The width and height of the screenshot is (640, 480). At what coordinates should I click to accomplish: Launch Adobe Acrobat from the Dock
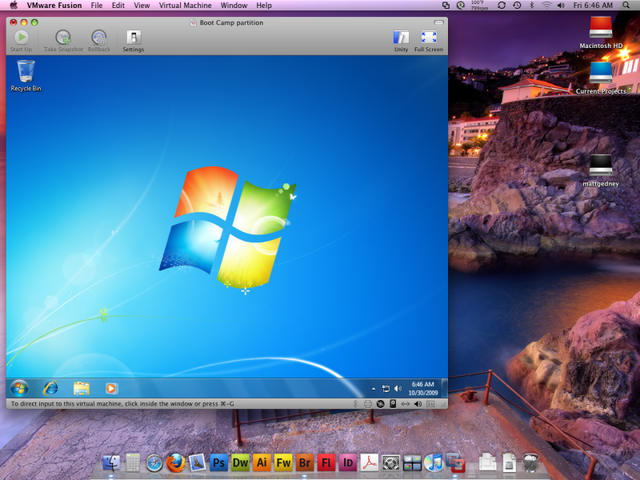(369, 463)
